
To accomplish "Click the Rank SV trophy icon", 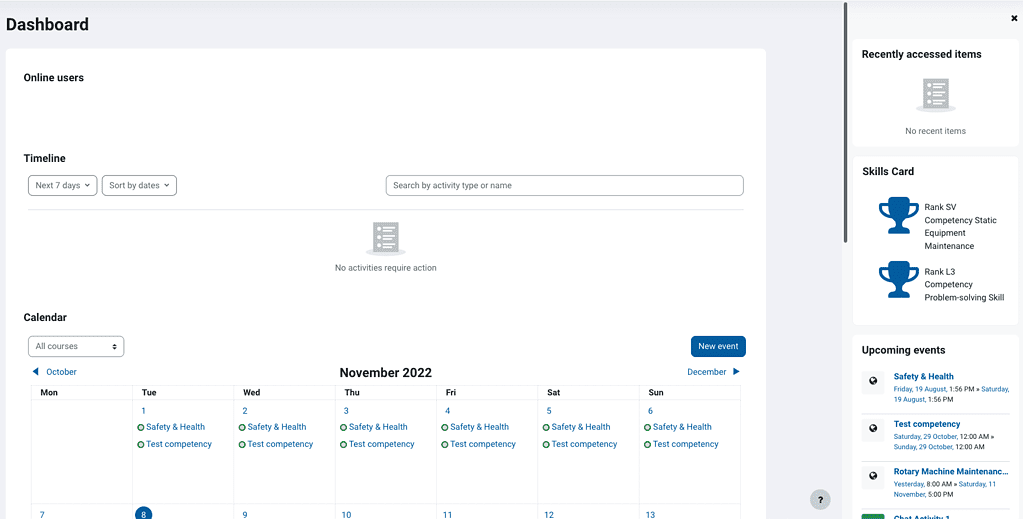I will 898,215.
